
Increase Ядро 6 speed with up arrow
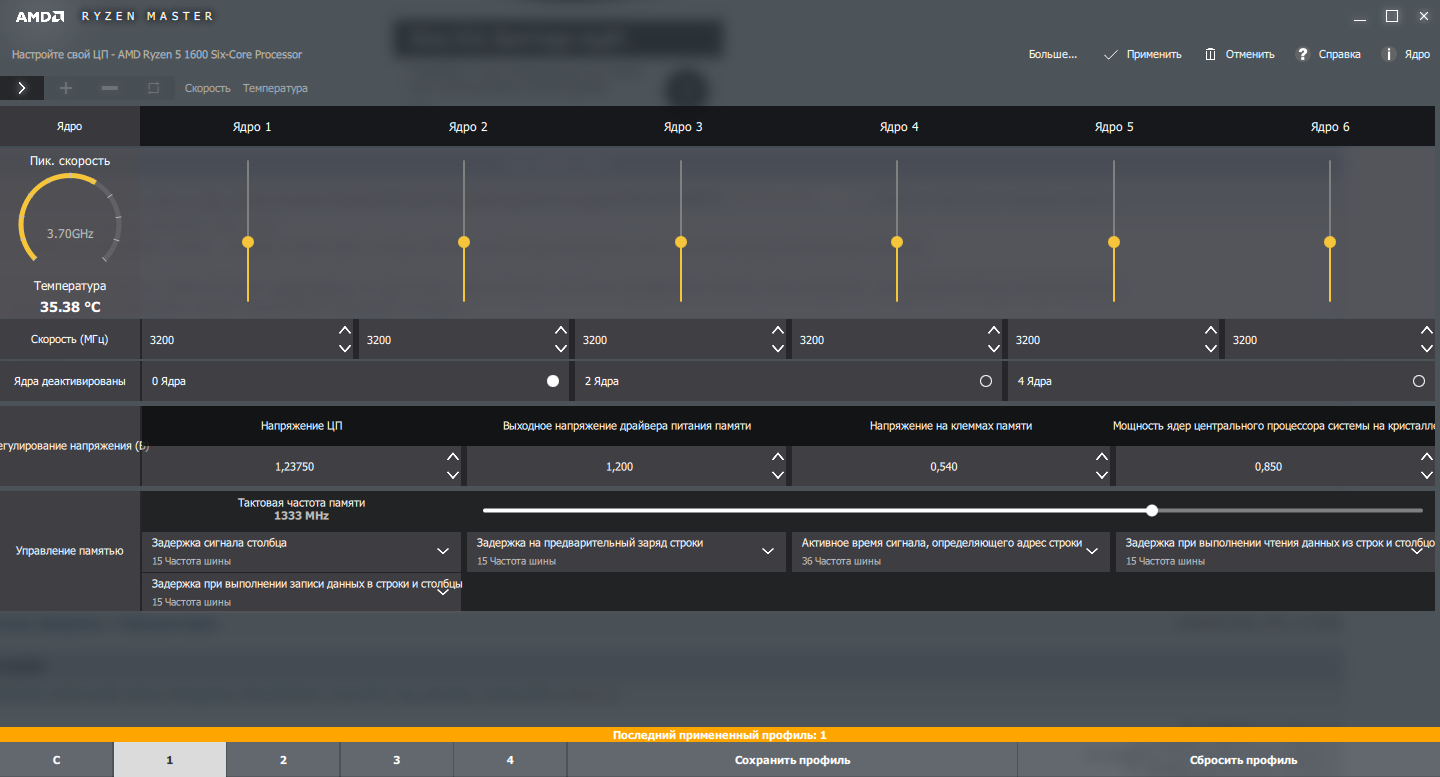pyautogui.click(x=1427, y=331)
